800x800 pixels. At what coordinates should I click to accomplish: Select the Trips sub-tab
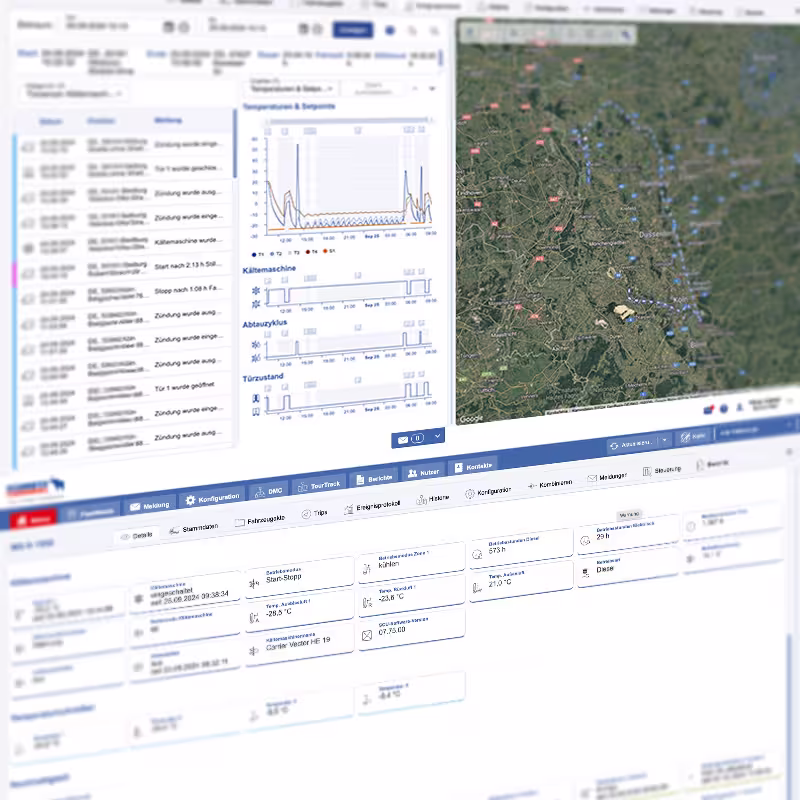[314, 513]
